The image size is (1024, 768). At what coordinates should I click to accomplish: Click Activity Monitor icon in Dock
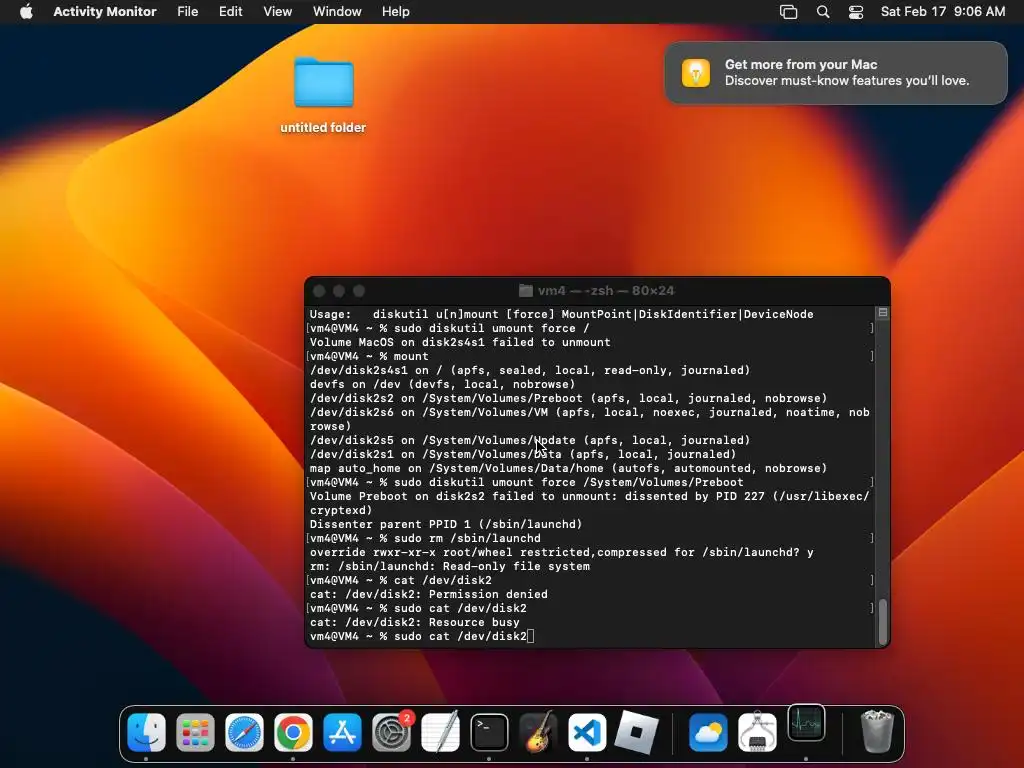(x=807, y=723)
